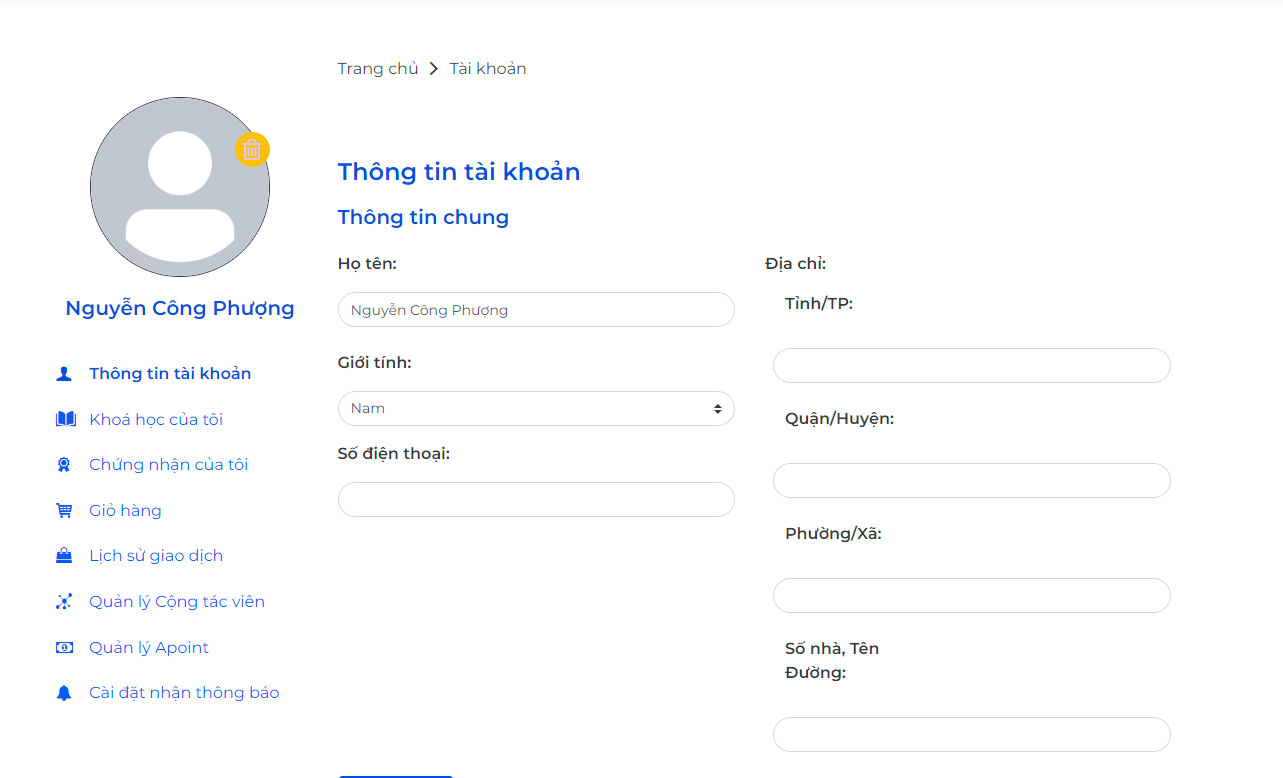Click the Quận/Huyện input field

(x=972, y=481)
